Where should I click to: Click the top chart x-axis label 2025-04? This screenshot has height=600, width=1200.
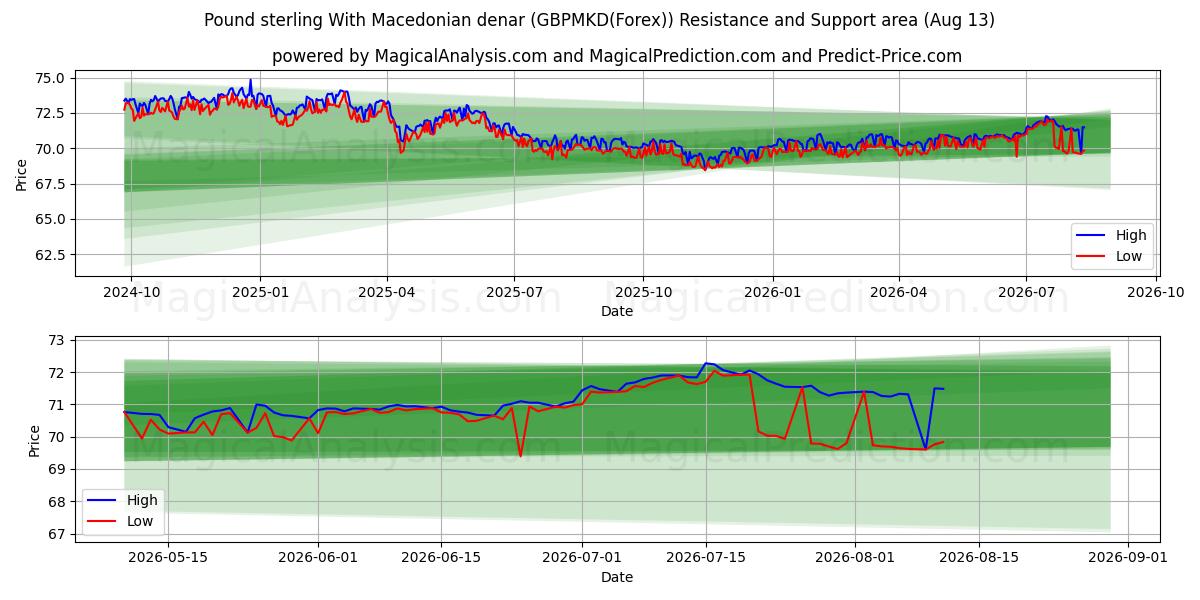click(387, 294)
